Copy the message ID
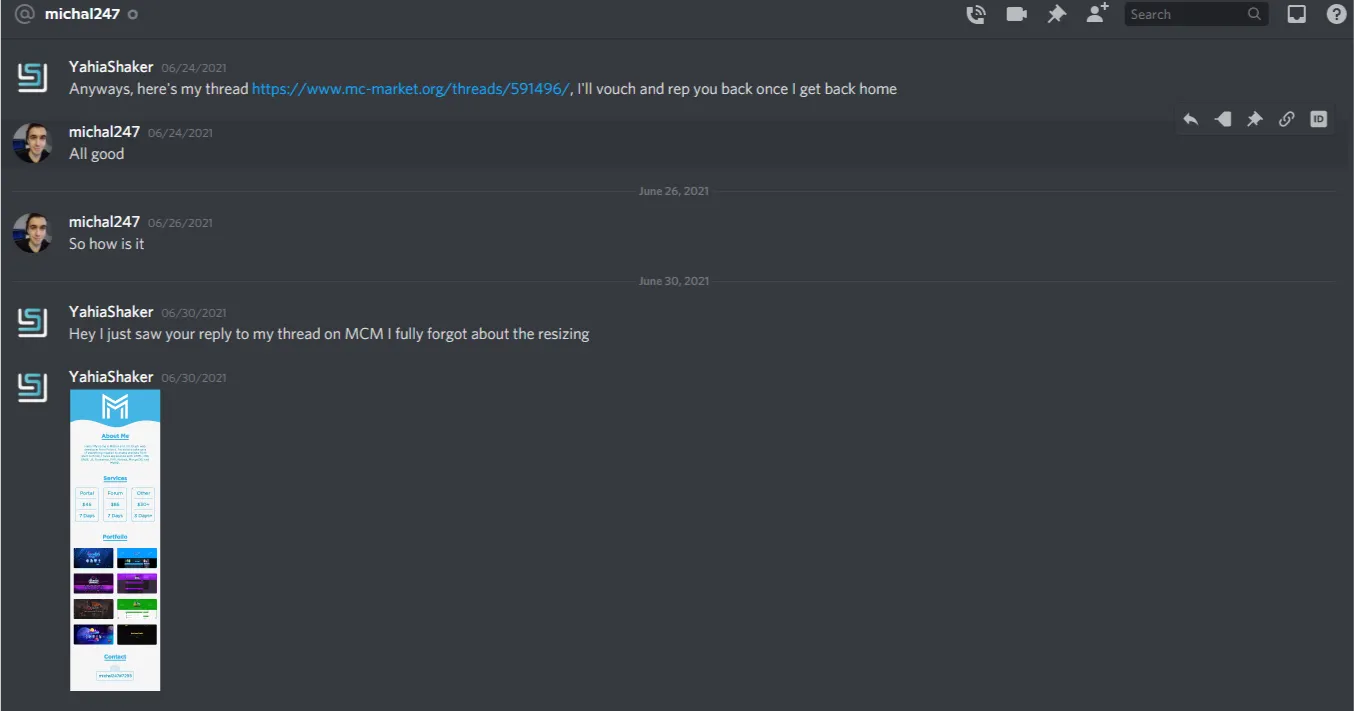This screenshot has height=711, width=1354. (1319, 119)
